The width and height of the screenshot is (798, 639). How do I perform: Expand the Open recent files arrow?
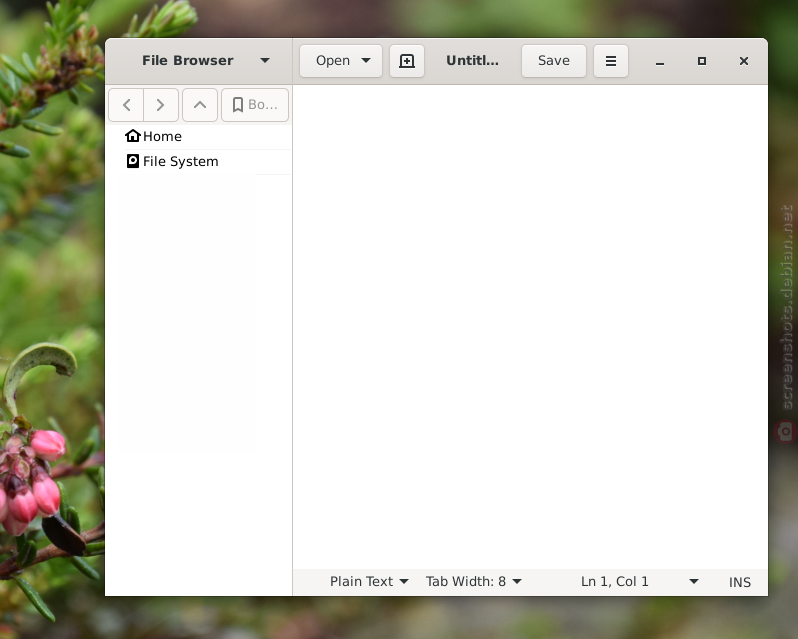coord(366,61)
